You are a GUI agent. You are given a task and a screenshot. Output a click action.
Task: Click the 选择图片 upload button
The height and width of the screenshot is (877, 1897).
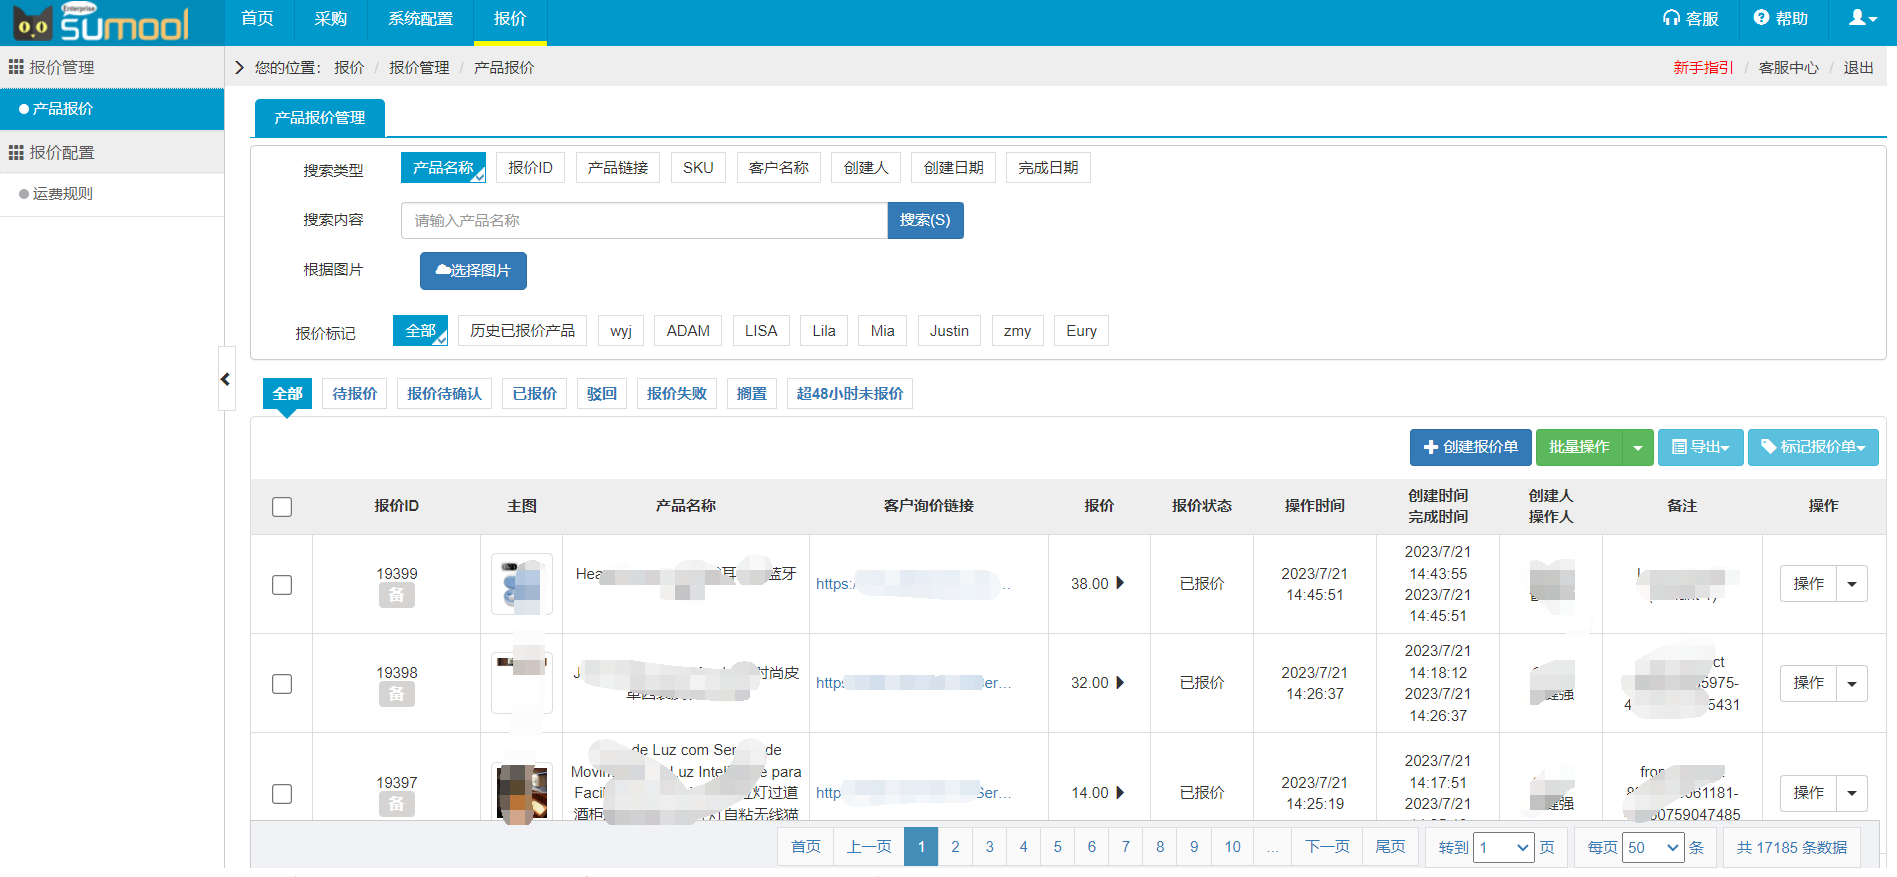[x=473, y=270]
